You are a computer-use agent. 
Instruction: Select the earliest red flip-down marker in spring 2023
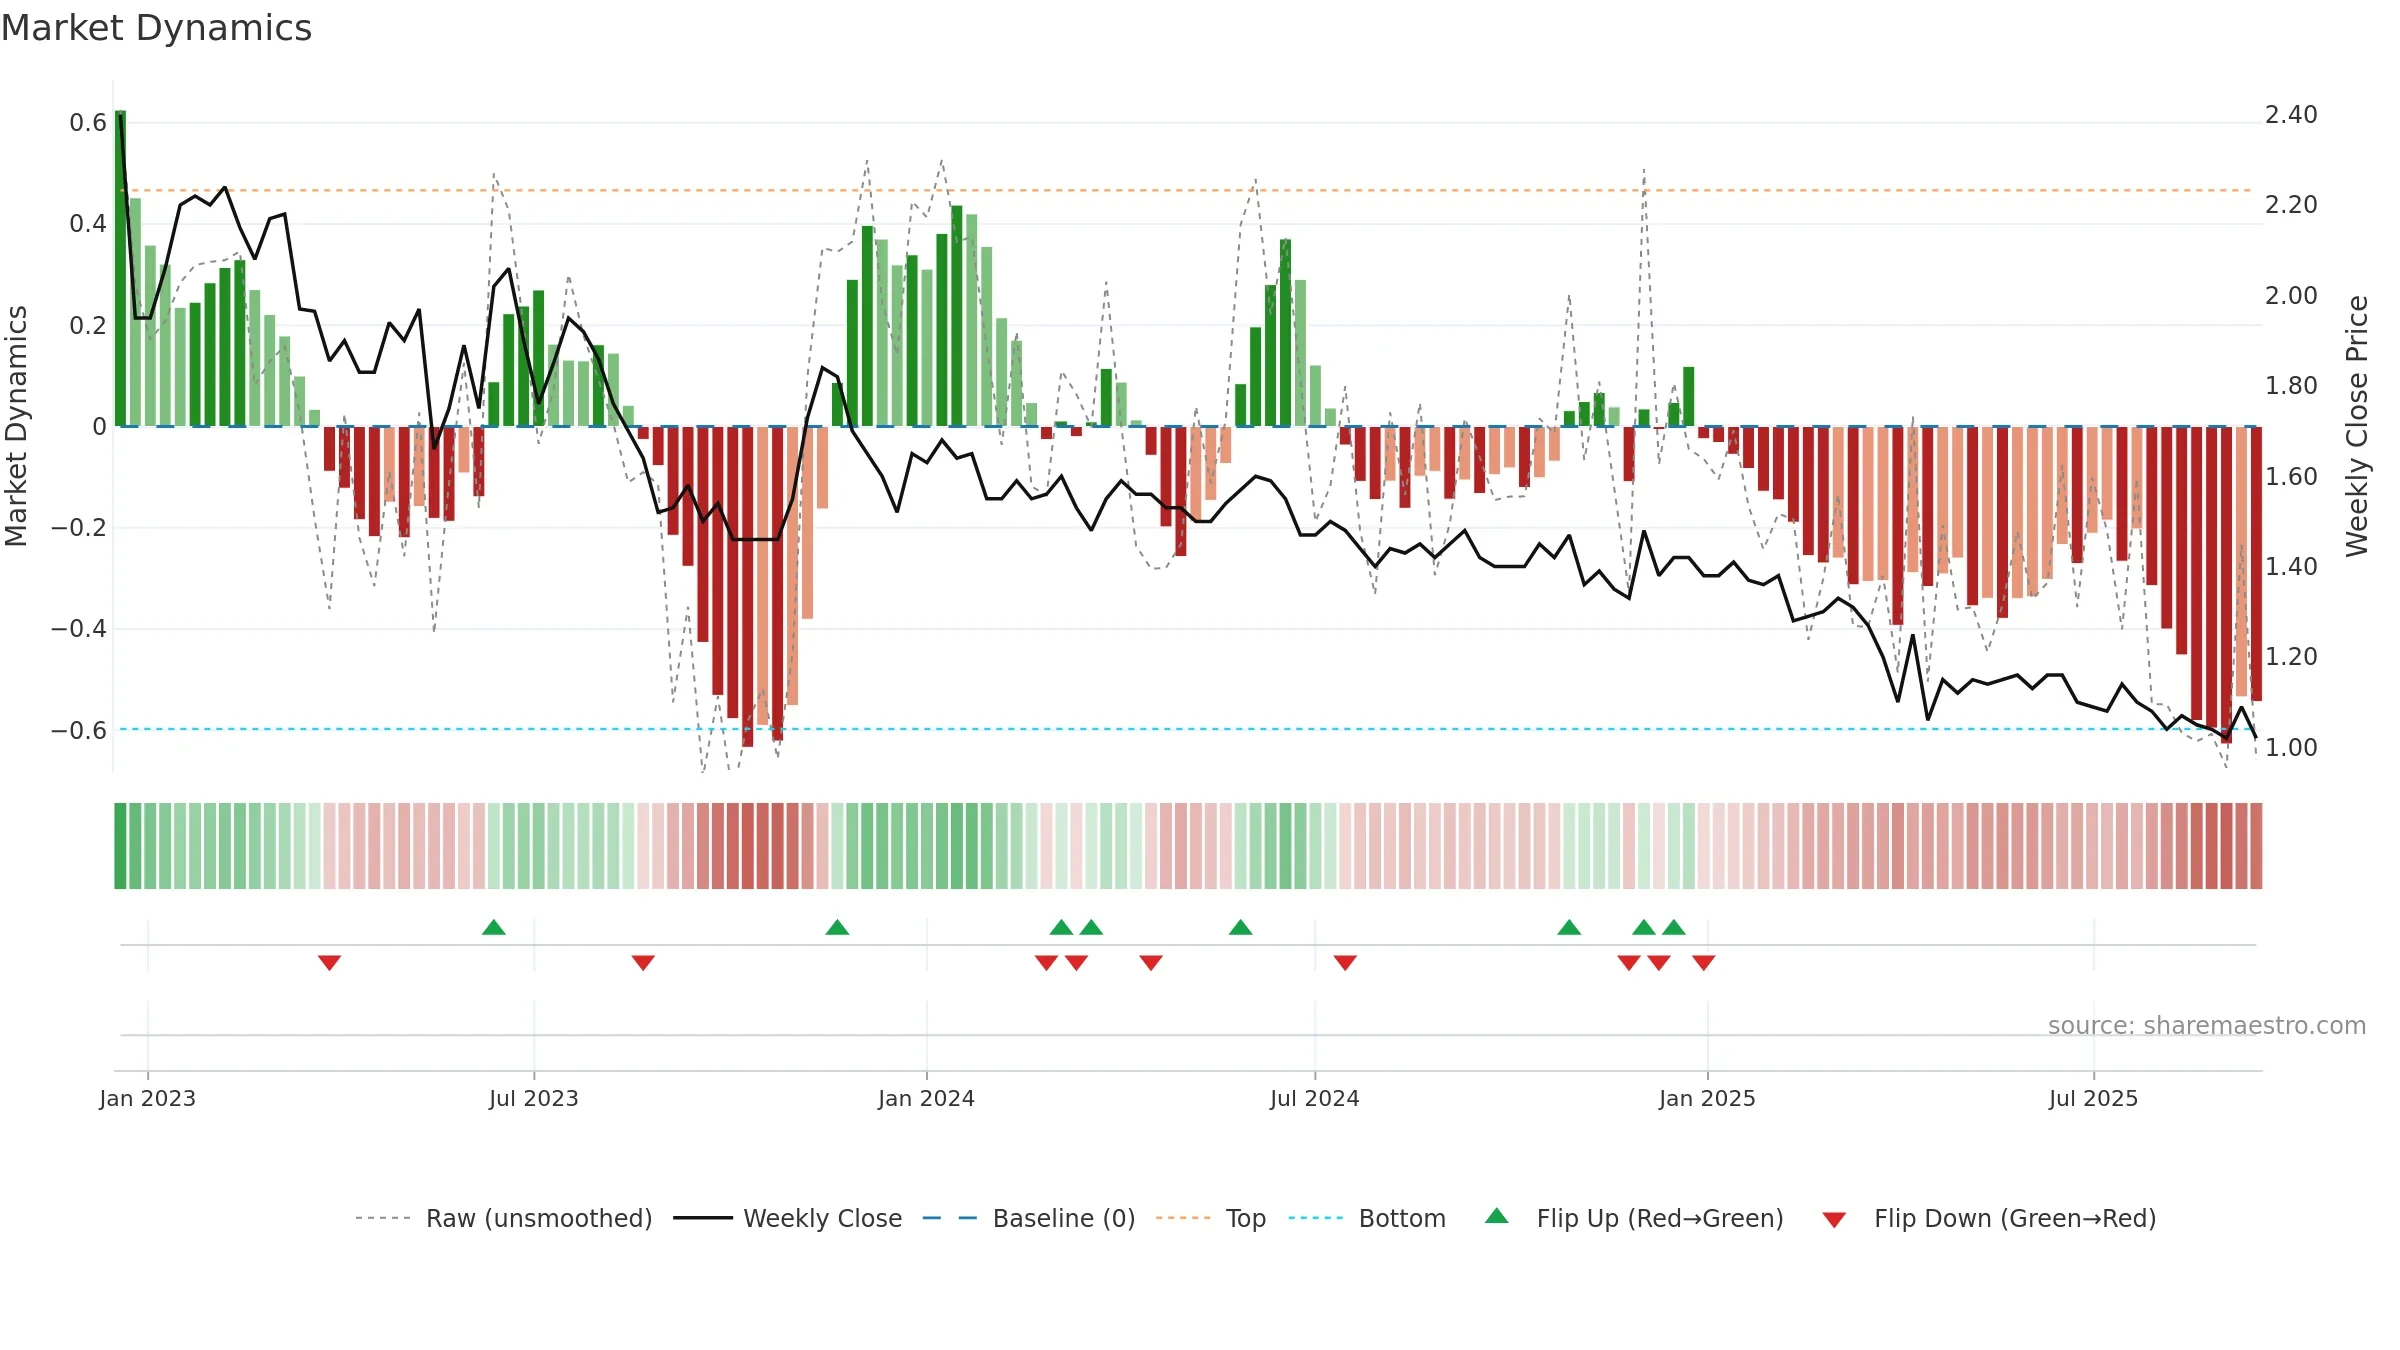click(x=330, y=963)
